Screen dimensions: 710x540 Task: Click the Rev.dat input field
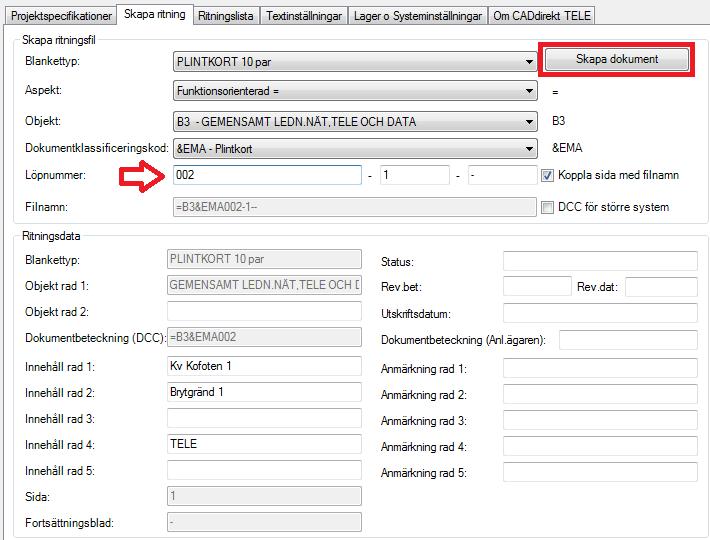[662, 287]
